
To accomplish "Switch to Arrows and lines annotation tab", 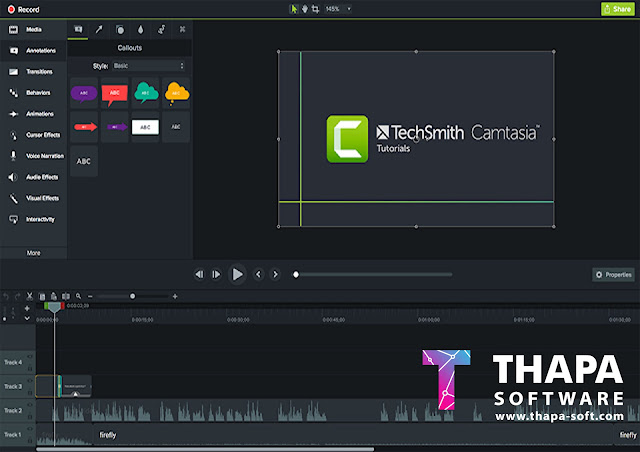I will (x=99, y=29).
